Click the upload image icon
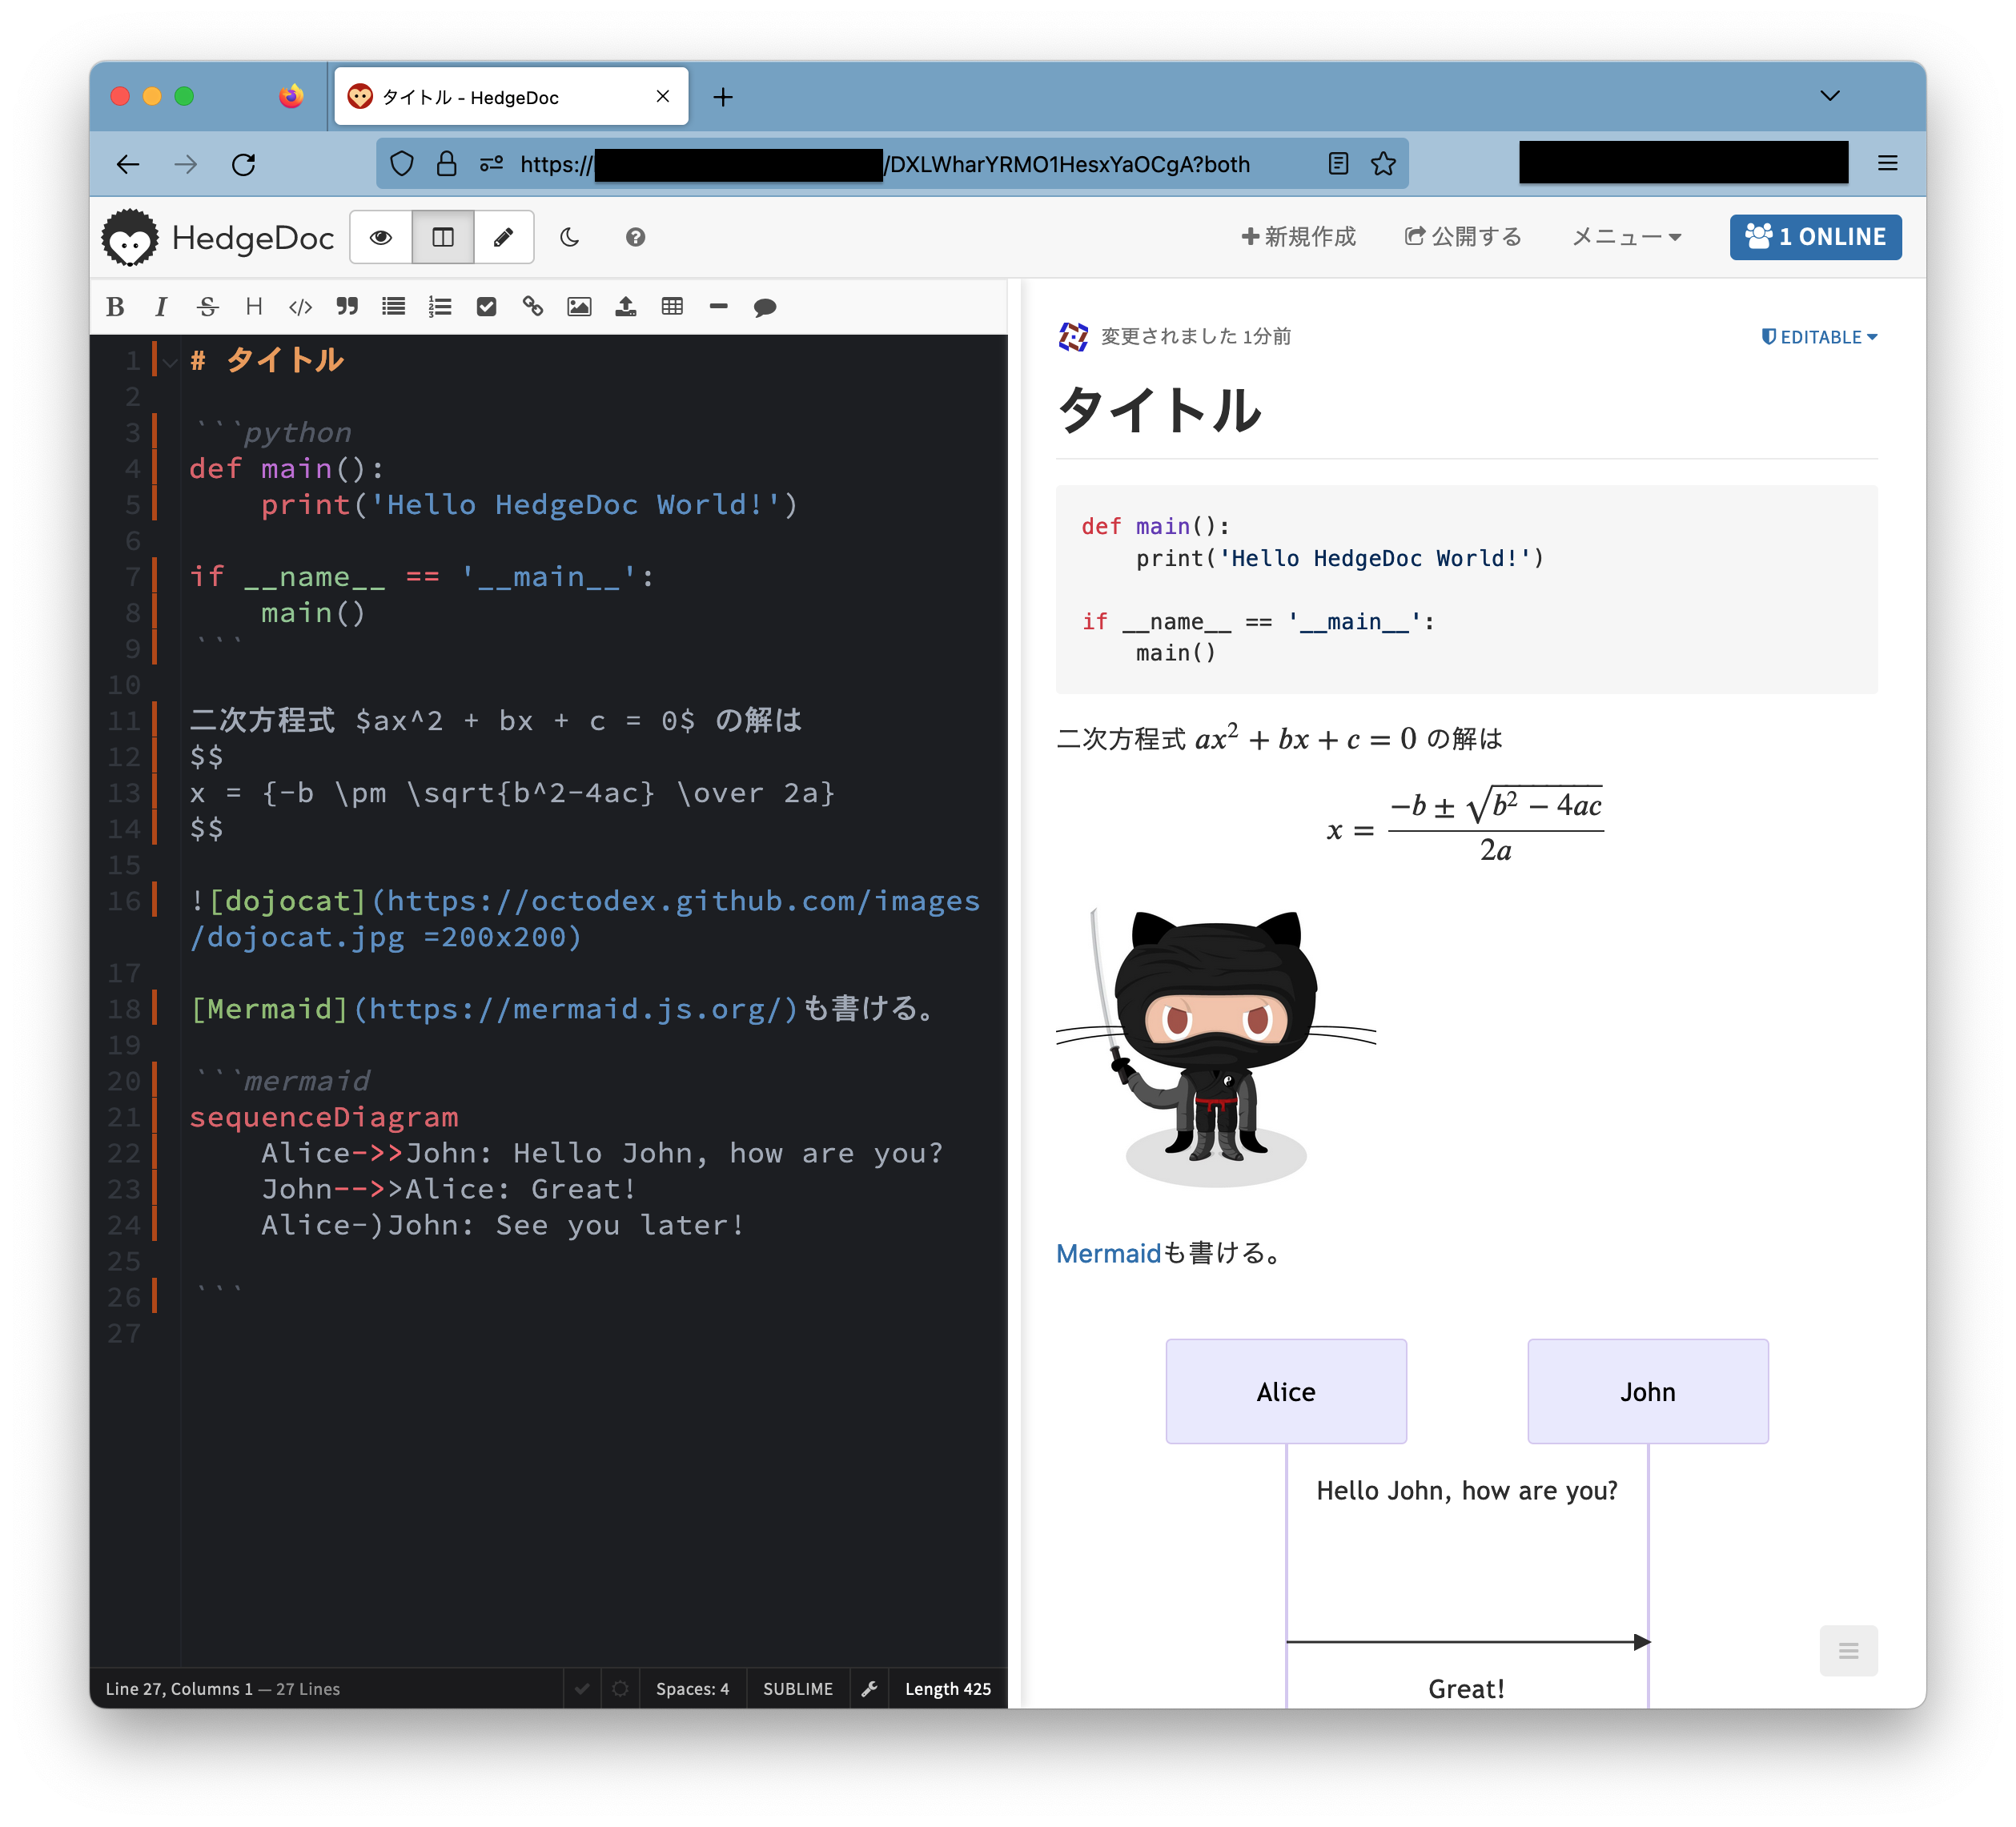The height and width of the screenshot is (1827, 2016). click(x=626, y=307)
